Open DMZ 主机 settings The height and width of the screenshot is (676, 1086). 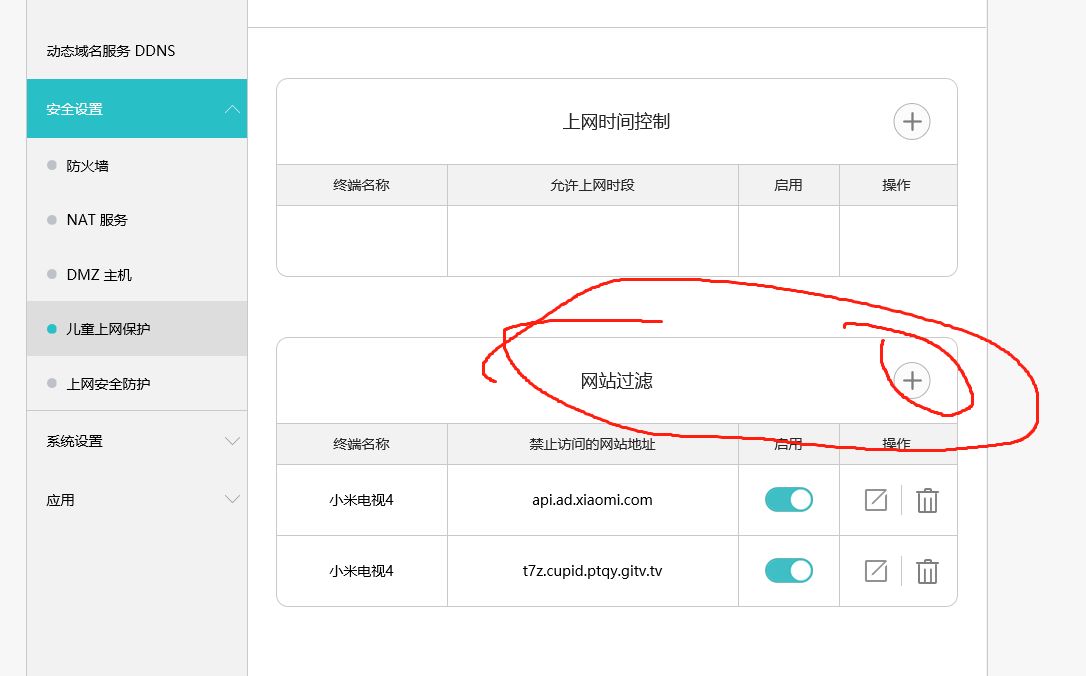coord(99,275)
